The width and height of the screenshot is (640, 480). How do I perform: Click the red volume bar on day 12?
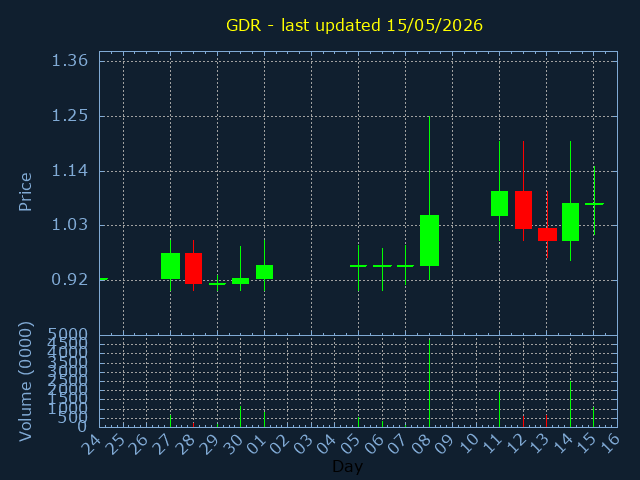click(523, 421)
